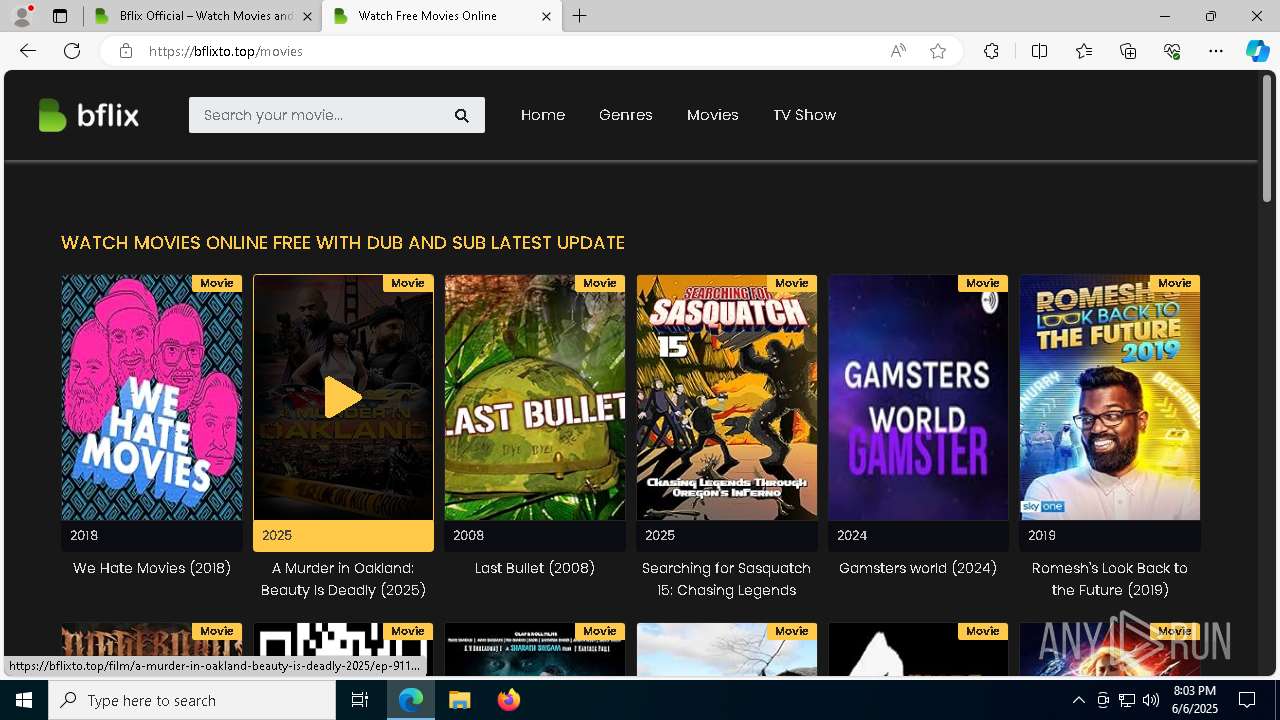Open A Murder in Oakland title link
The image size is (1280, 720).
point(343,579)
